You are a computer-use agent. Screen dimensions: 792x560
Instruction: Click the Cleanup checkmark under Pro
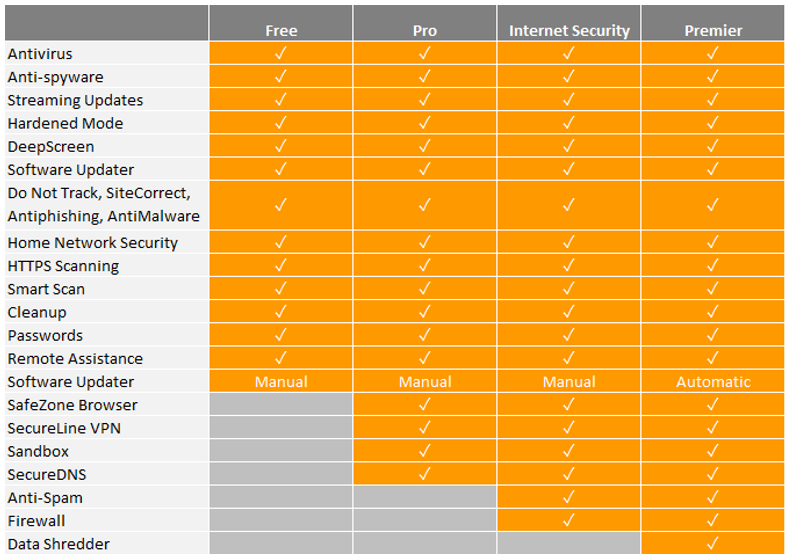[425, 312]
